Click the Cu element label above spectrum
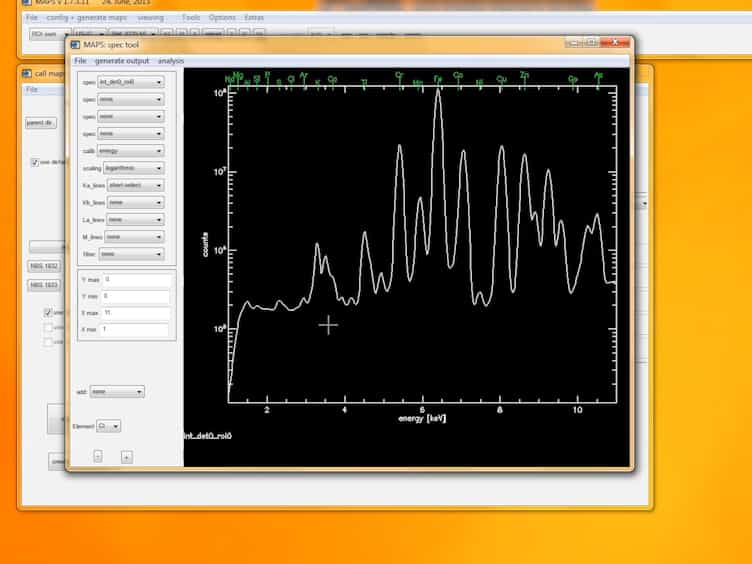The width and height of the screenshot is (752, 564). (x=501, y=79)
